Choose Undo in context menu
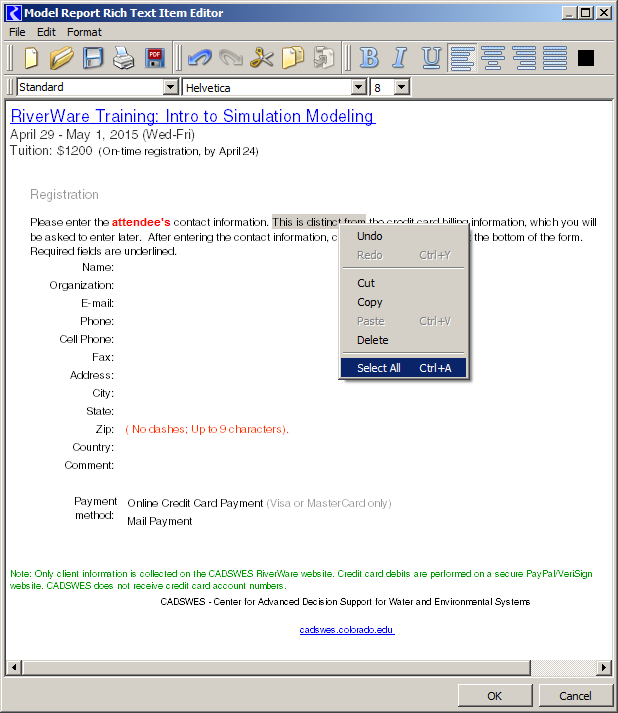This screenshot has height=713, width=618. click(x=403, y=236)
